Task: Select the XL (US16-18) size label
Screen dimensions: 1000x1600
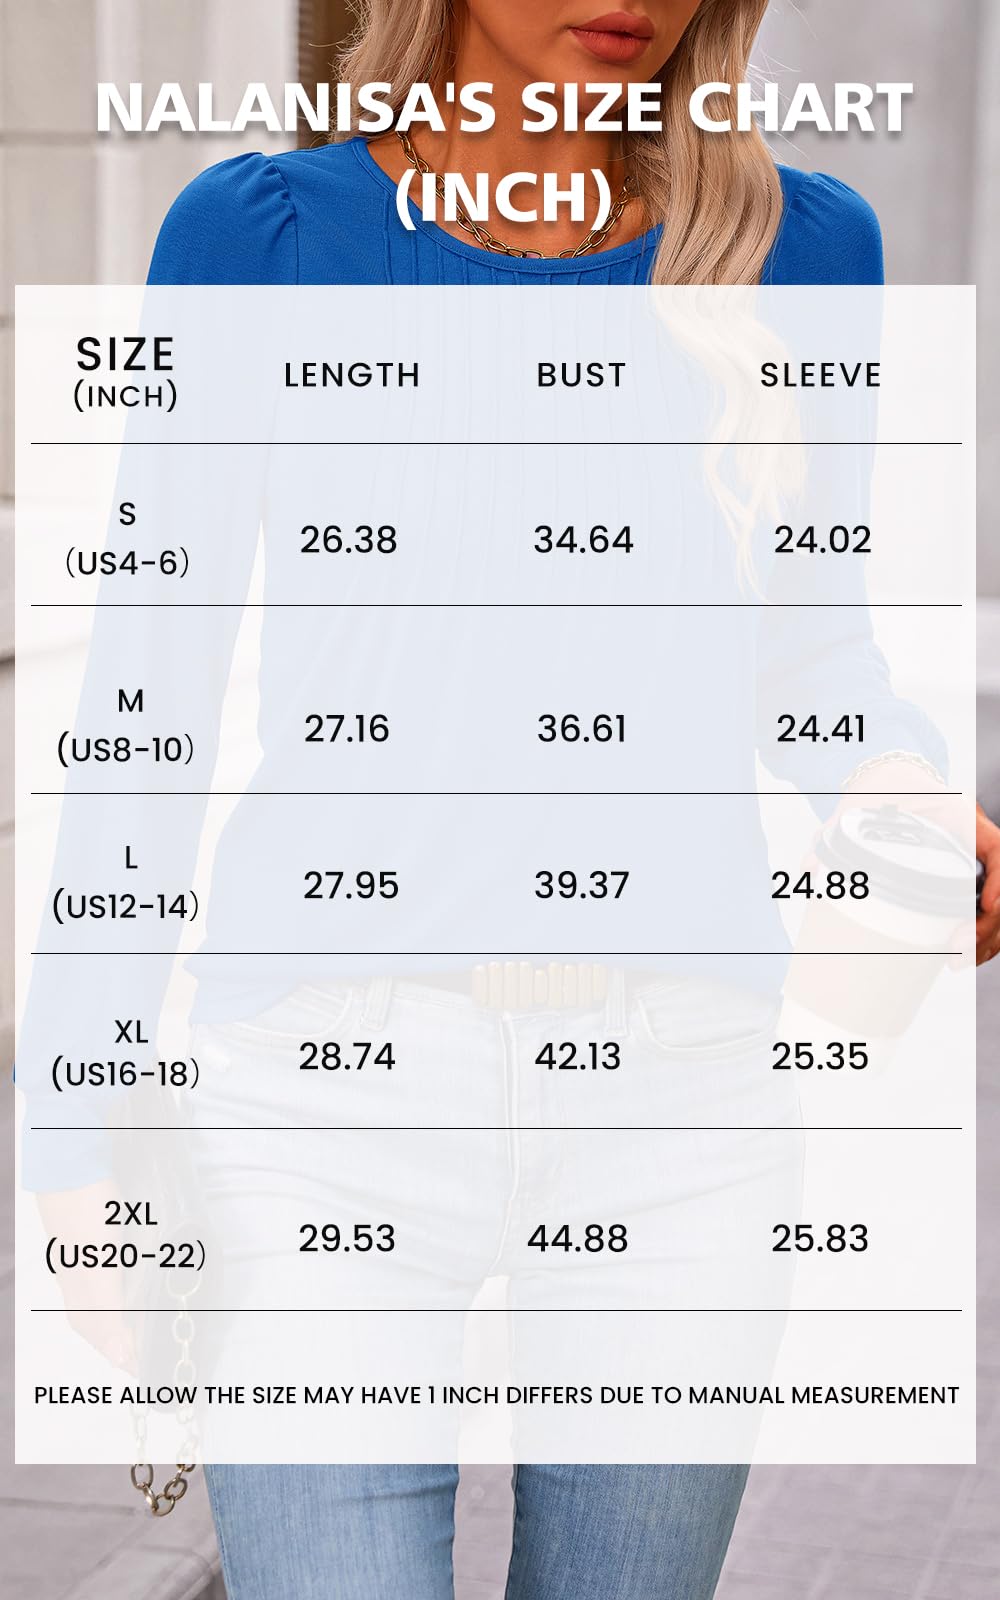Action: [x=127, y=1053]
